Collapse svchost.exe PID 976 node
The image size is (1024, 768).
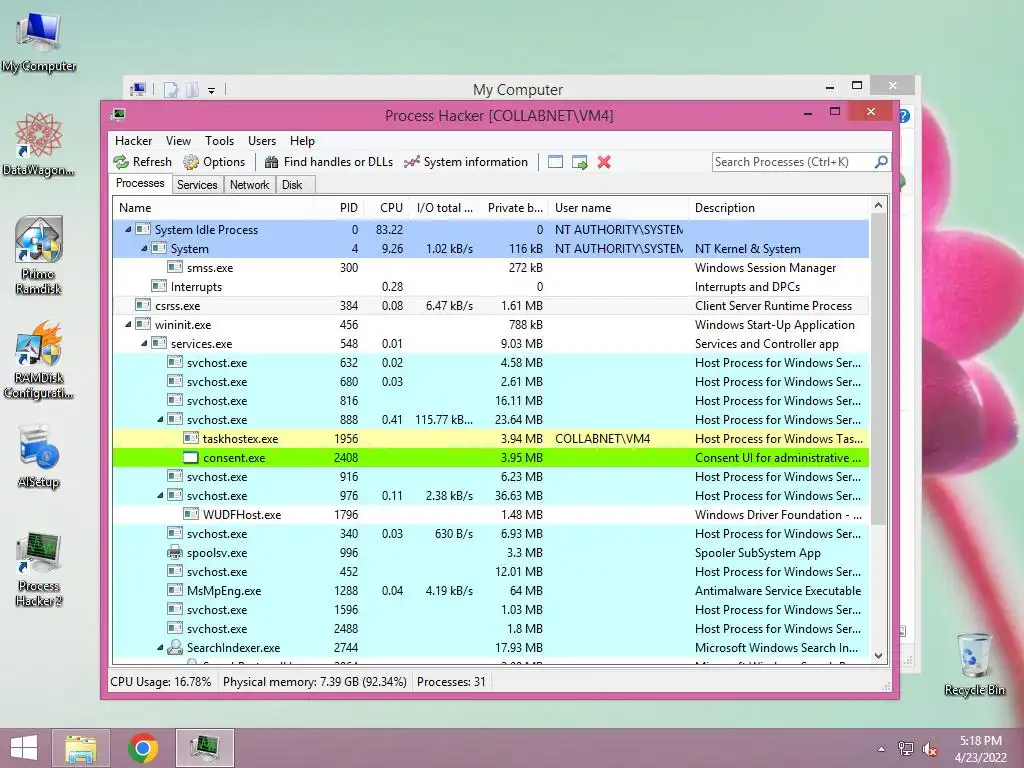point(160,496)
